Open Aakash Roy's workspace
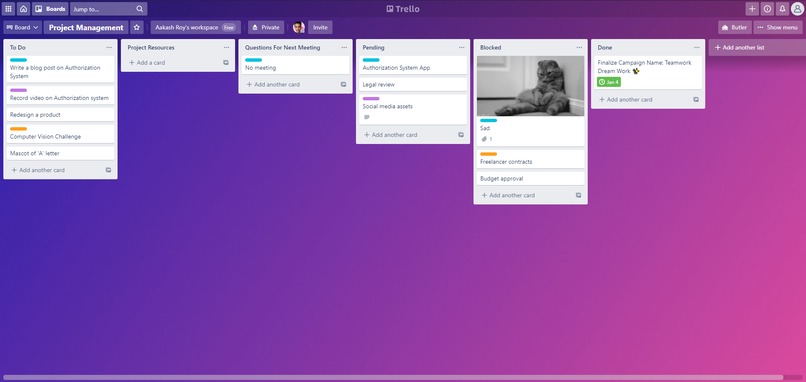Image resolution: width=806 pixels, height=382 pixels. tap(195, 27)
